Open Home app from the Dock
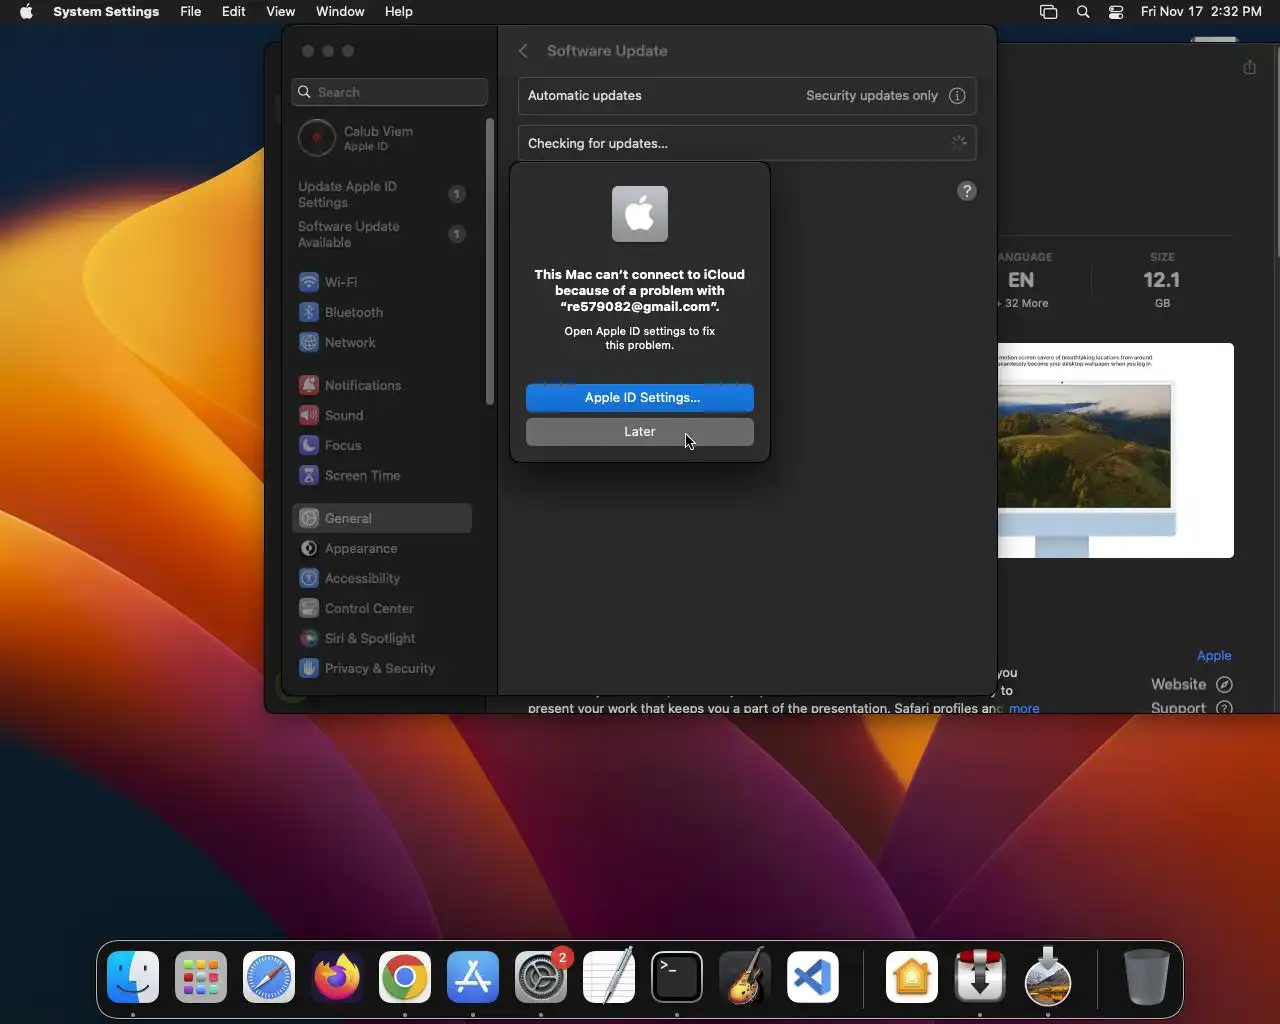 click(x=912, y=977)
